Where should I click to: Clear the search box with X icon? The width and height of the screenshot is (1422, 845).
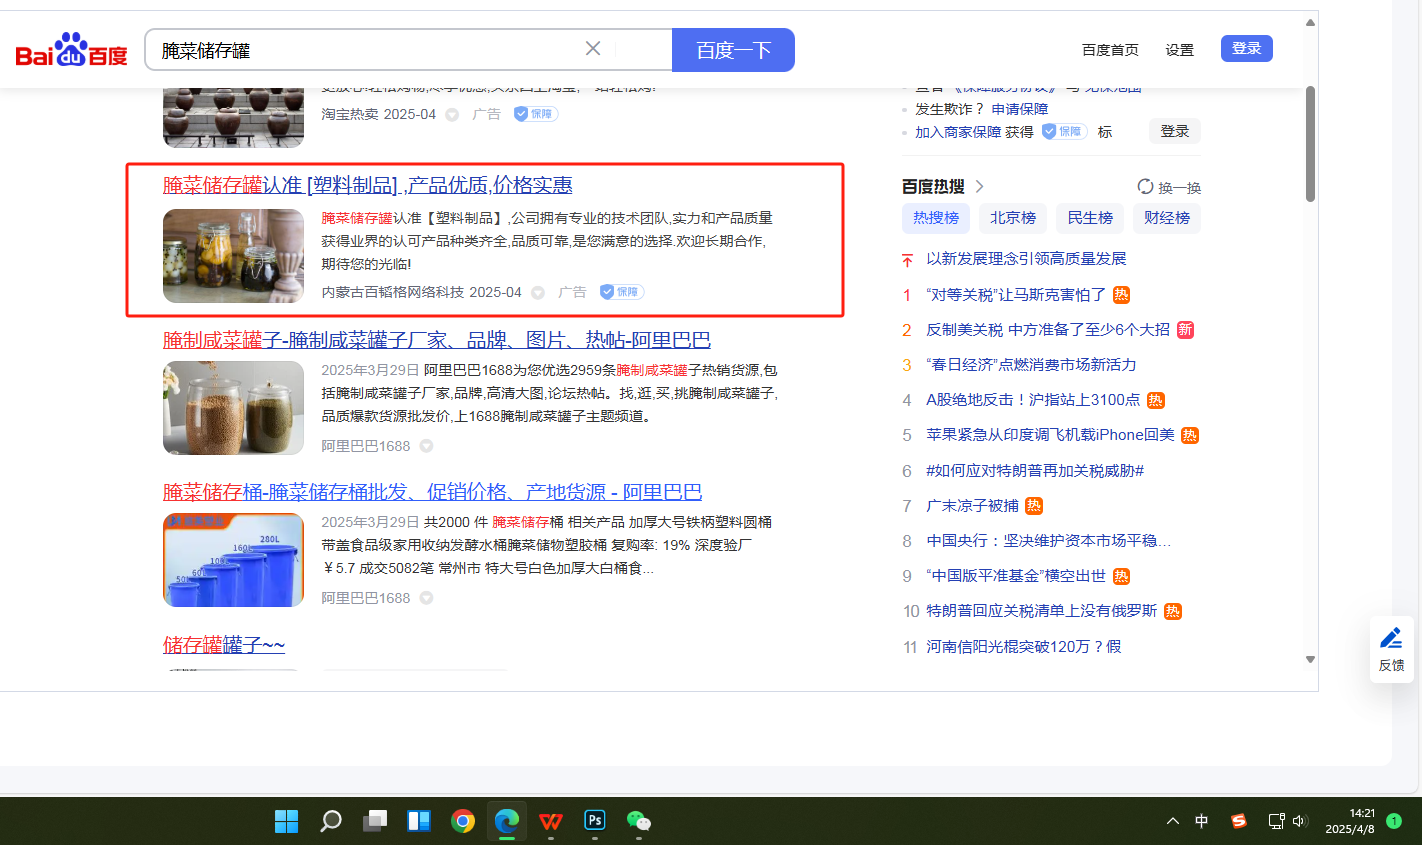click(x=593, y=49)
